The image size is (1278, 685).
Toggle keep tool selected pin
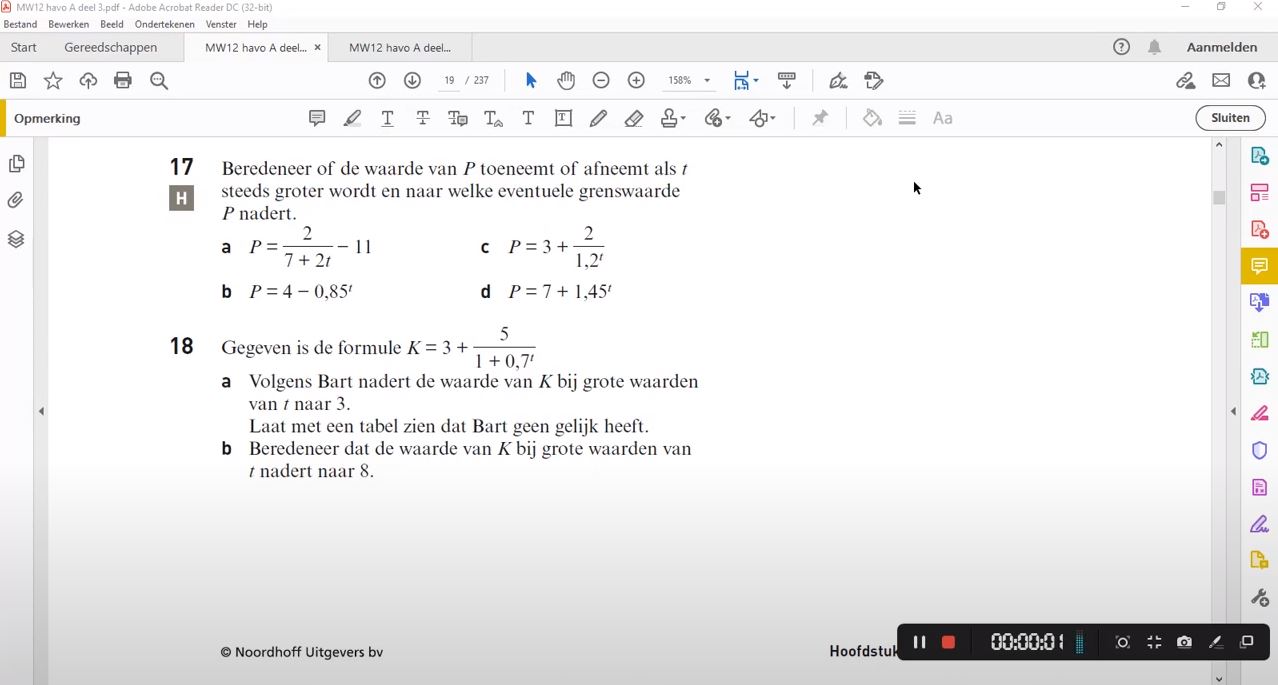[820, 118]
